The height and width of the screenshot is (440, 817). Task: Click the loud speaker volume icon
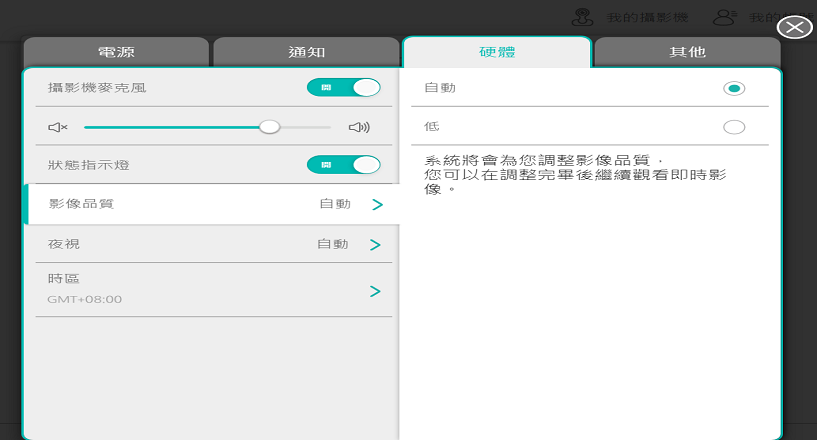(x=359, y=127)
